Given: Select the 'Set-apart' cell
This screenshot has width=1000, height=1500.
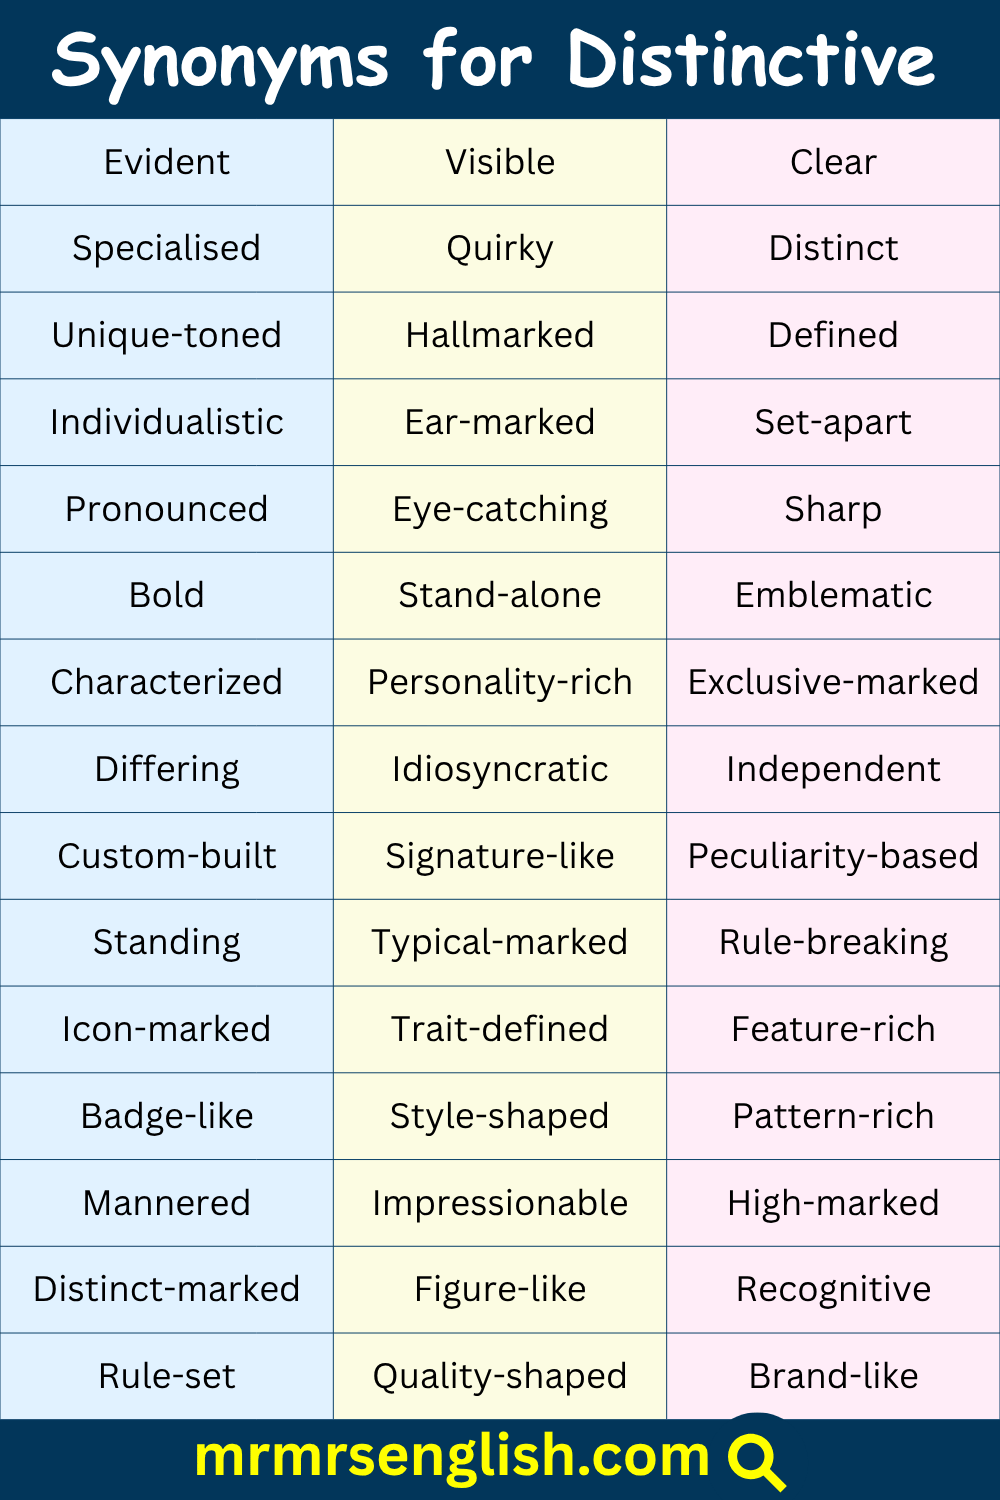Looking at the screenshot, I should [x=833, y=422].
